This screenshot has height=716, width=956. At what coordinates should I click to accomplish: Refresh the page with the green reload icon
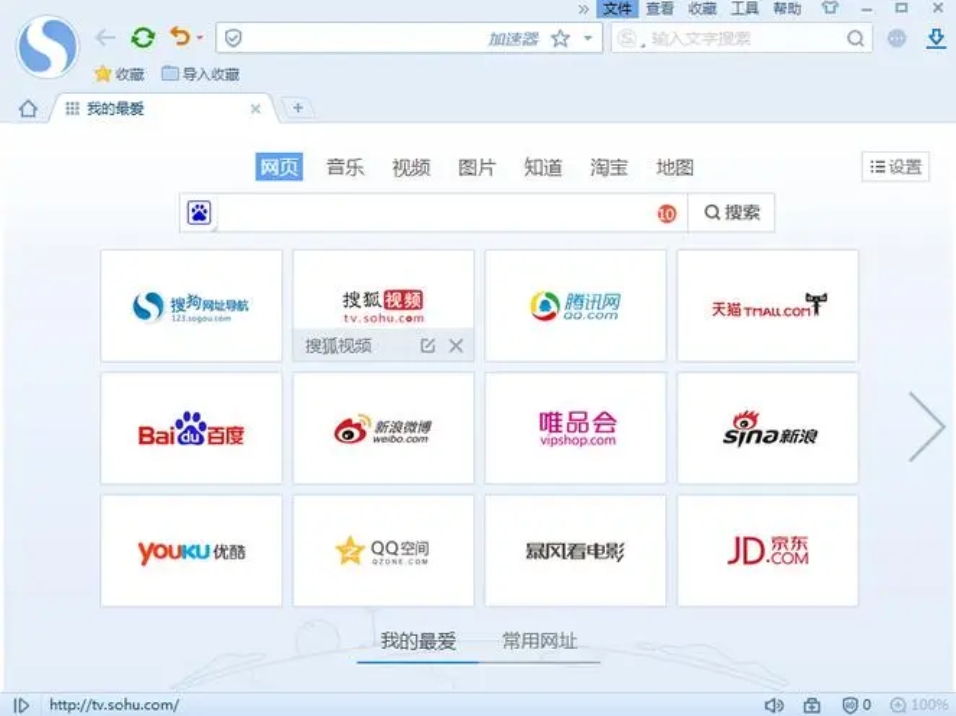pos(143,38)
